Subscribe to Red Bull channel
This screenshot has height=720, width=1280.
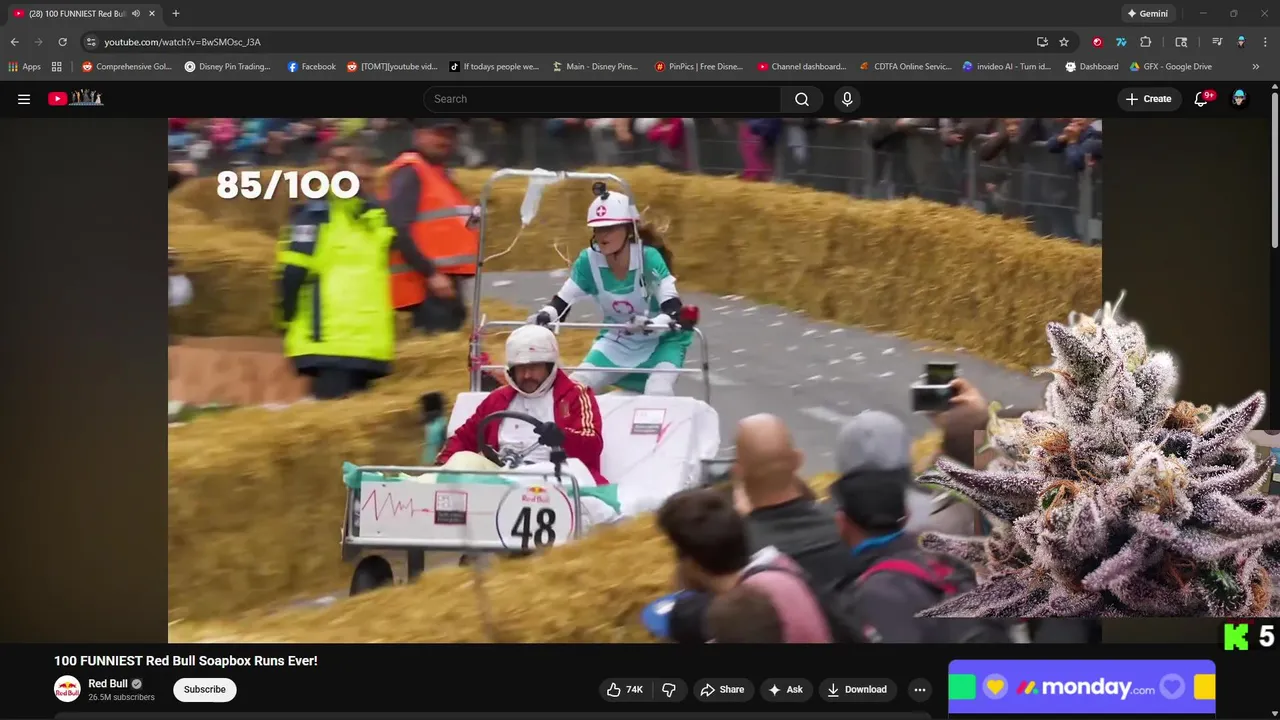coord(204,689)
